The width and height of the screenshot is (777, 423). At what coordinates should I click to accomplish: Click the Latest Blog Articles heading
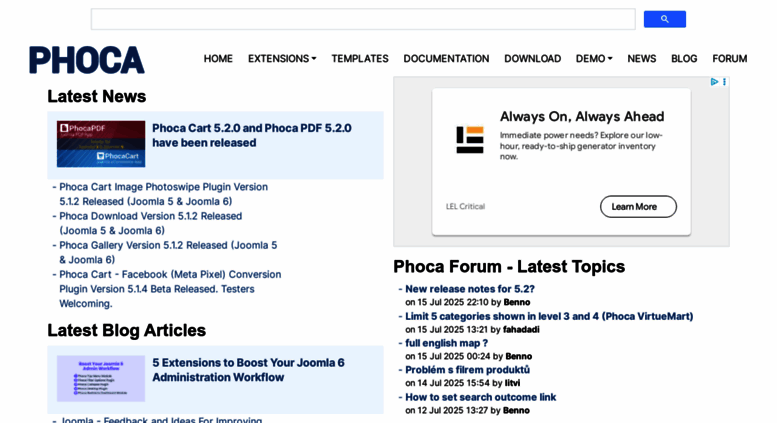click(126, 330)
